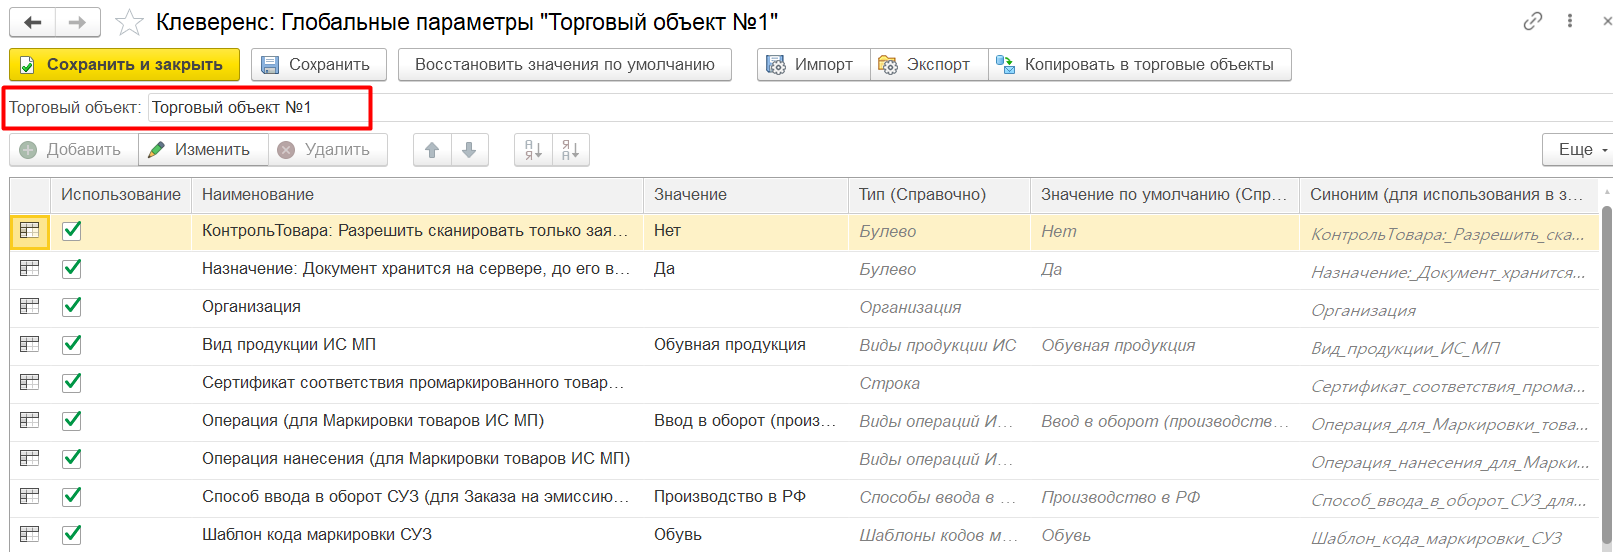Click value Да in Назначение row
This screenshot has width=1613, height=552.
point(664,268)
